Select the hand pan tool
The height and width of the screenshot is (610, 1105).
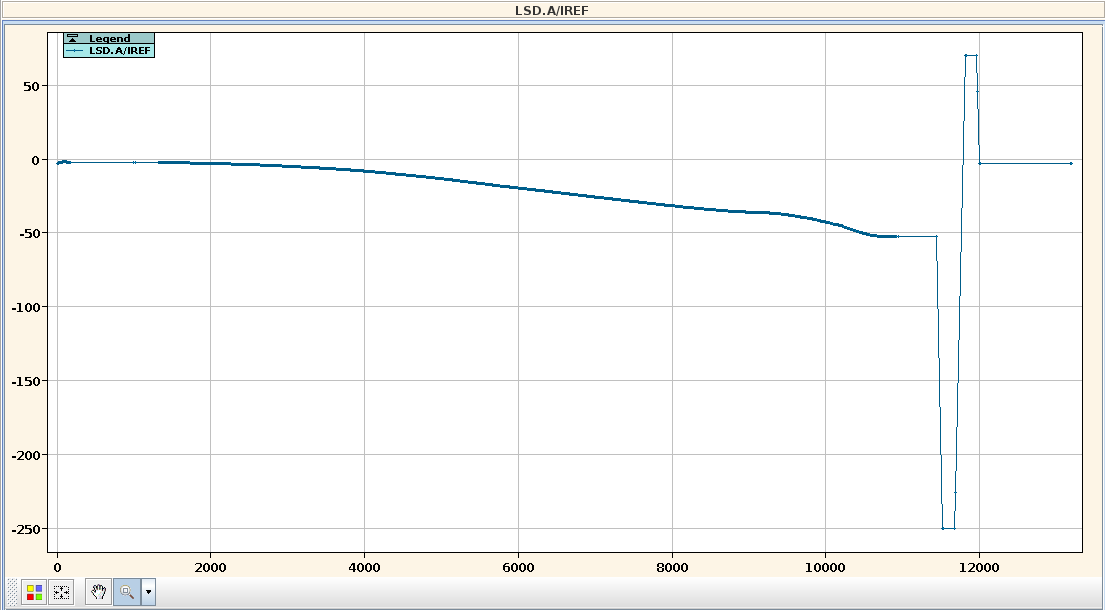(x=98, y=592)
